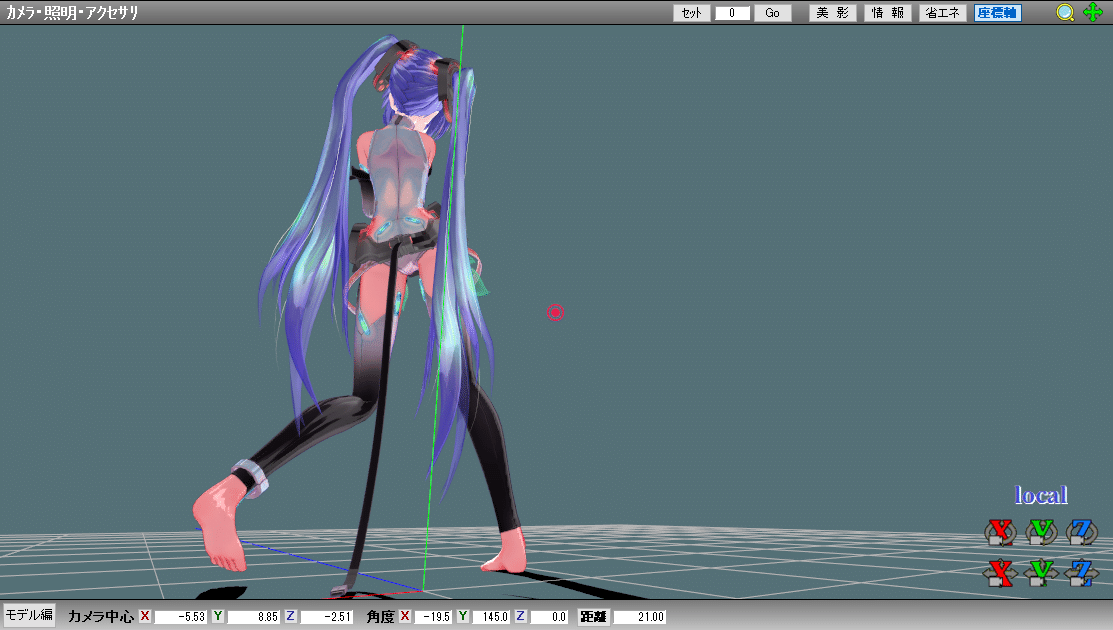Click the Go button

pos(772,13)
